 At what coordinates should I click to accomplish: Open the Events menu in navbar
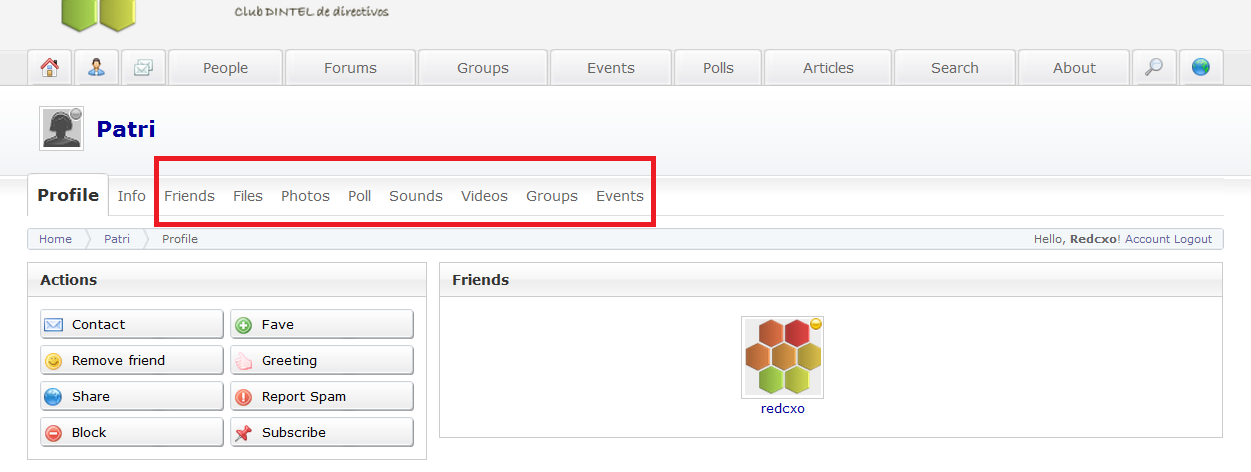point(611,68)
